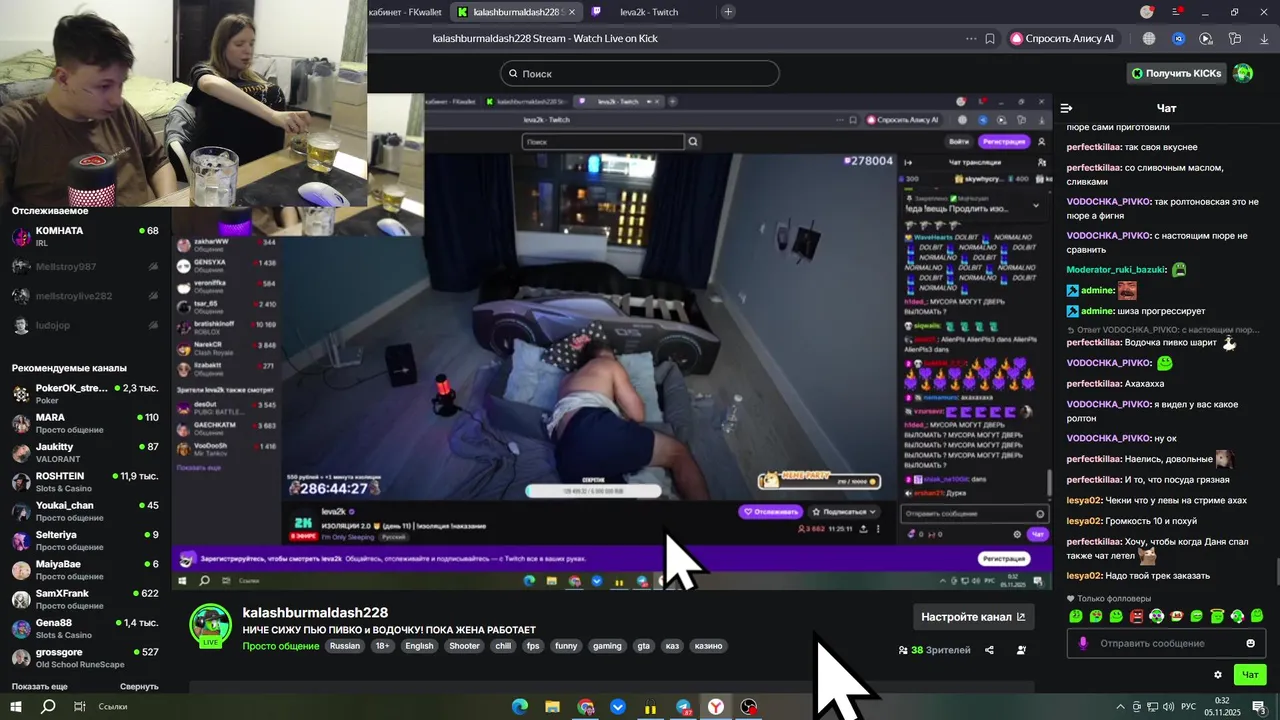Open MaiyaBae channel in sidebar

[85, 570]
